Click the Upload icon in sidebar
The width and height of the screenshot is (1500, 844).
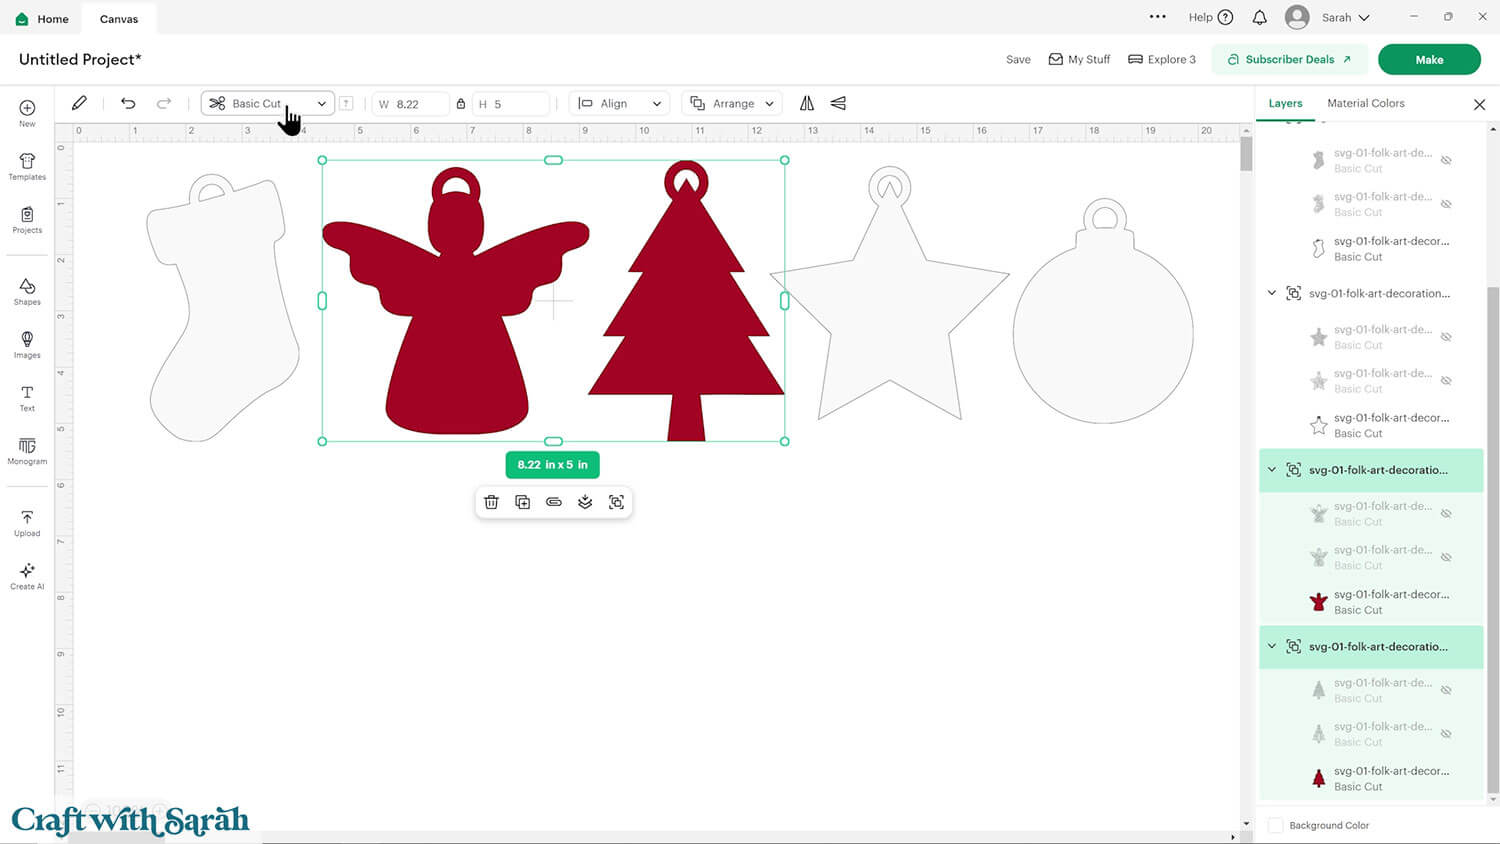(x=27, y=522)
